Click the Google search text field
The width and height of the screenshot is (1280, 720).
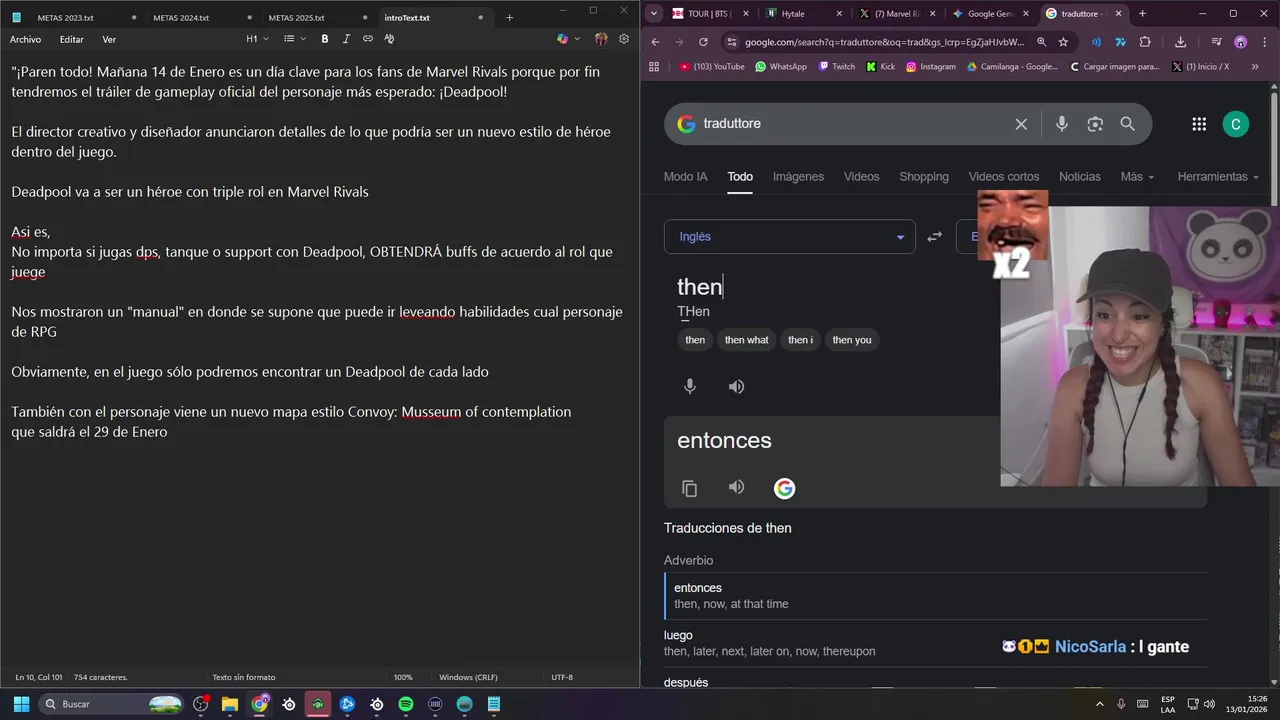pyautogui.click(x=850, y=124)
